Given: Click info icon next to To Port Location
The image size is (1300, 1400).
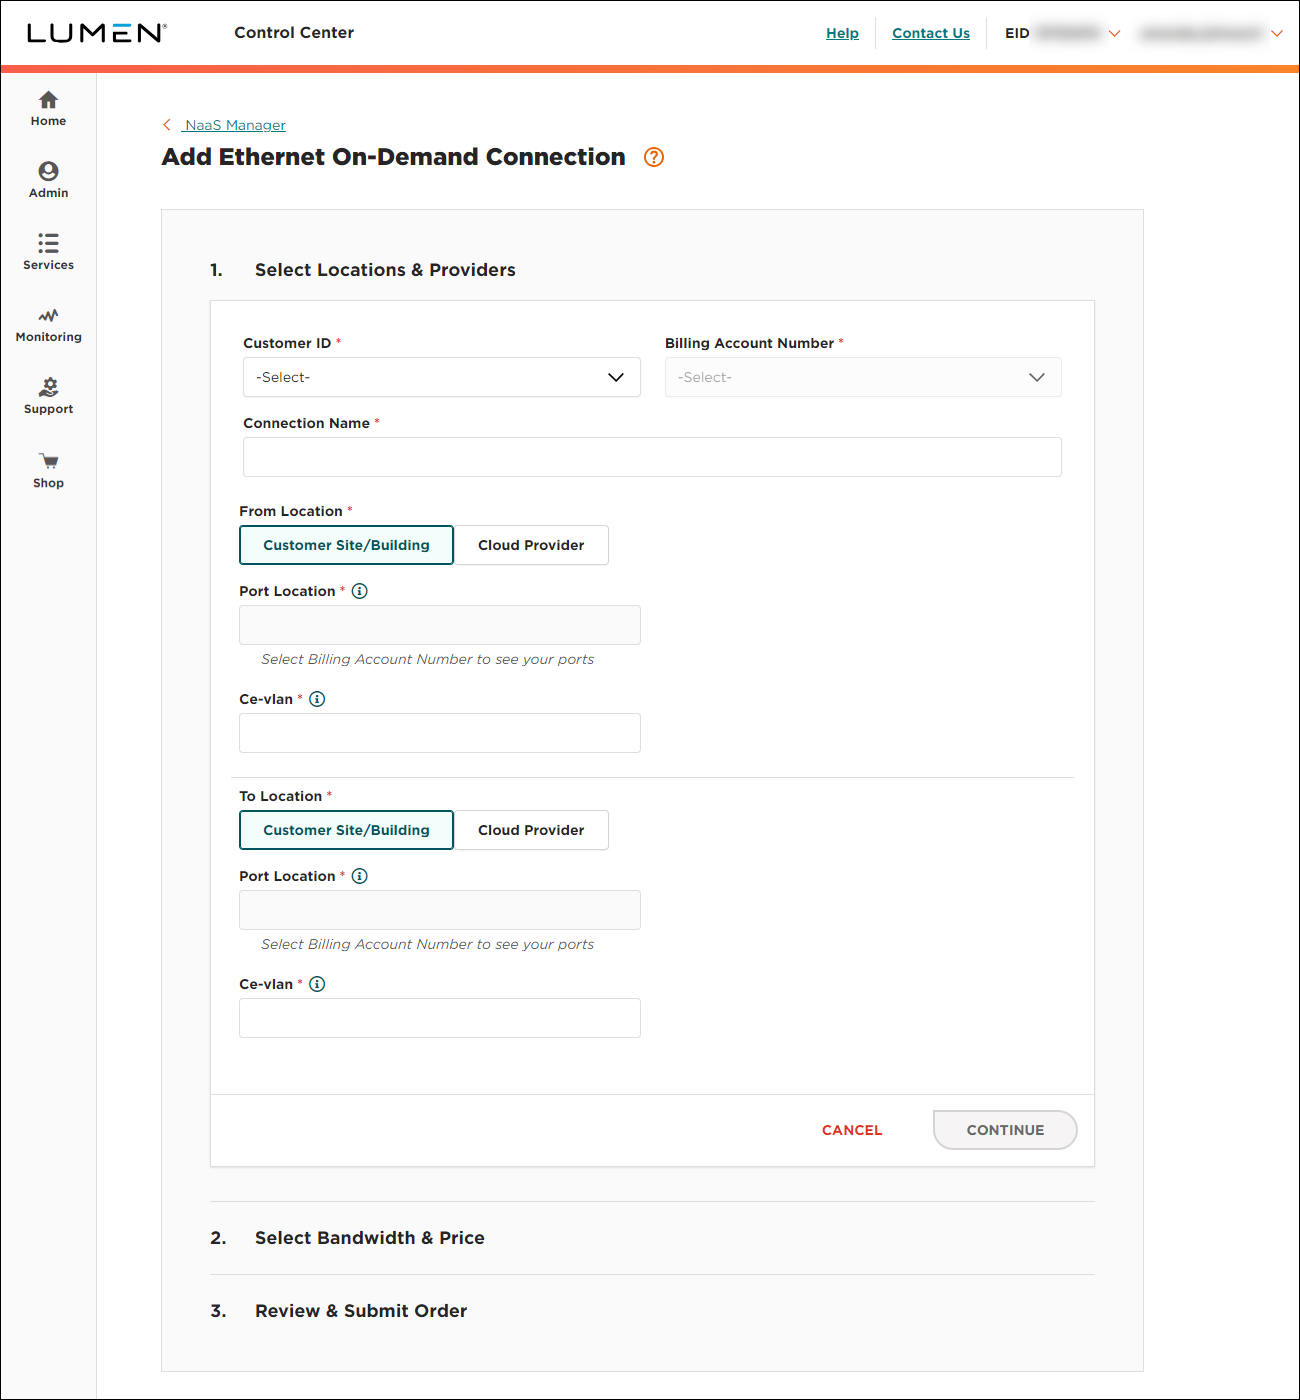Looking at the screenshot, I should point(360,876).
